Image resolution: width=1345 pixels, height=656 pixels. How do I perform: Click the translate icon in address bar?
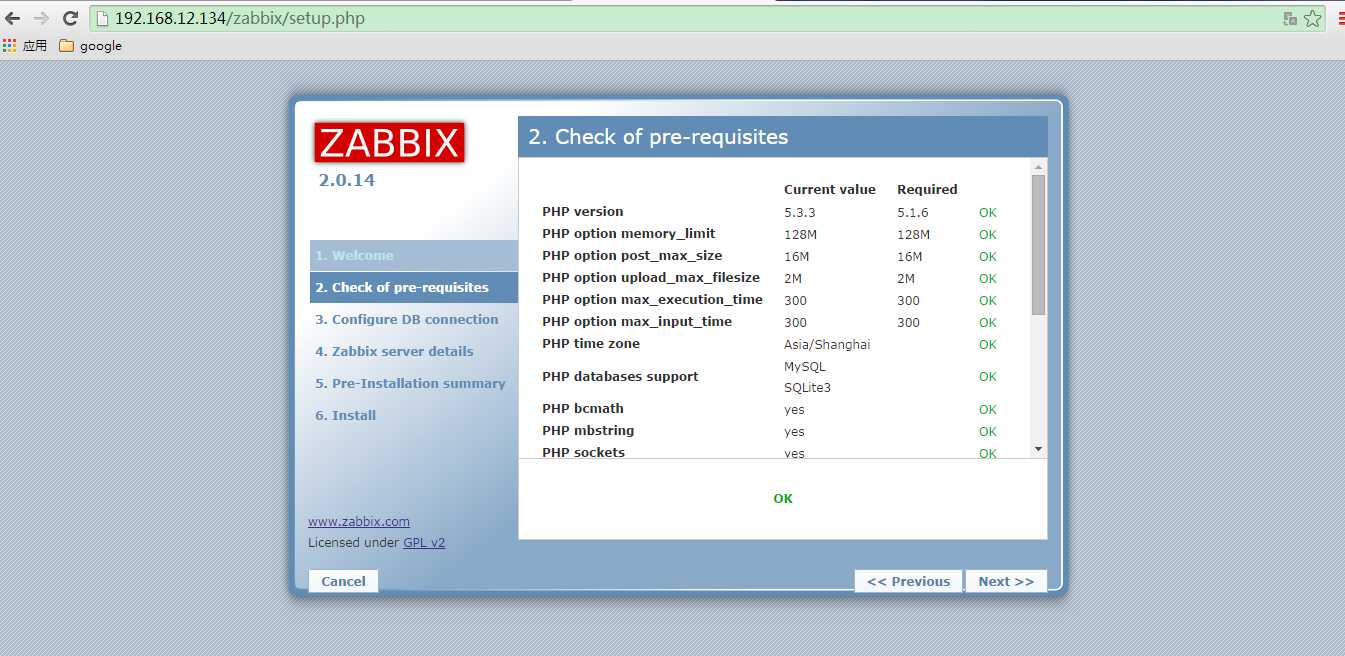(1290, 18)
